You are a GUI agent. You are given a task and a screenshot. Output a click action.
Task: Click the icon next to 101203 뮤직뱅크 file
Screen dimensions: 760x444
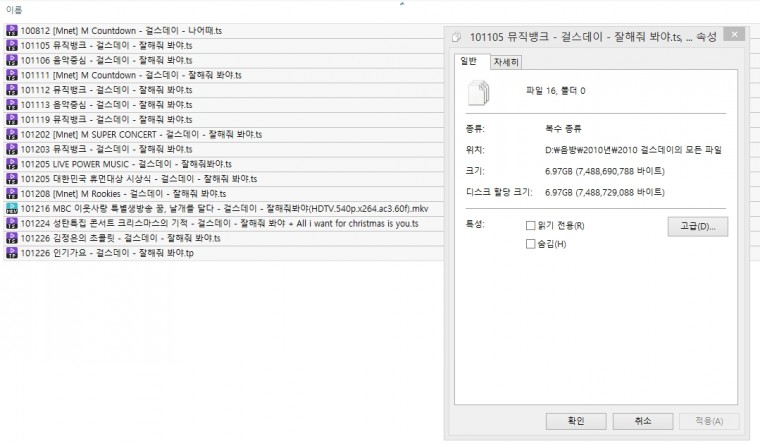(x=12, y=149)
